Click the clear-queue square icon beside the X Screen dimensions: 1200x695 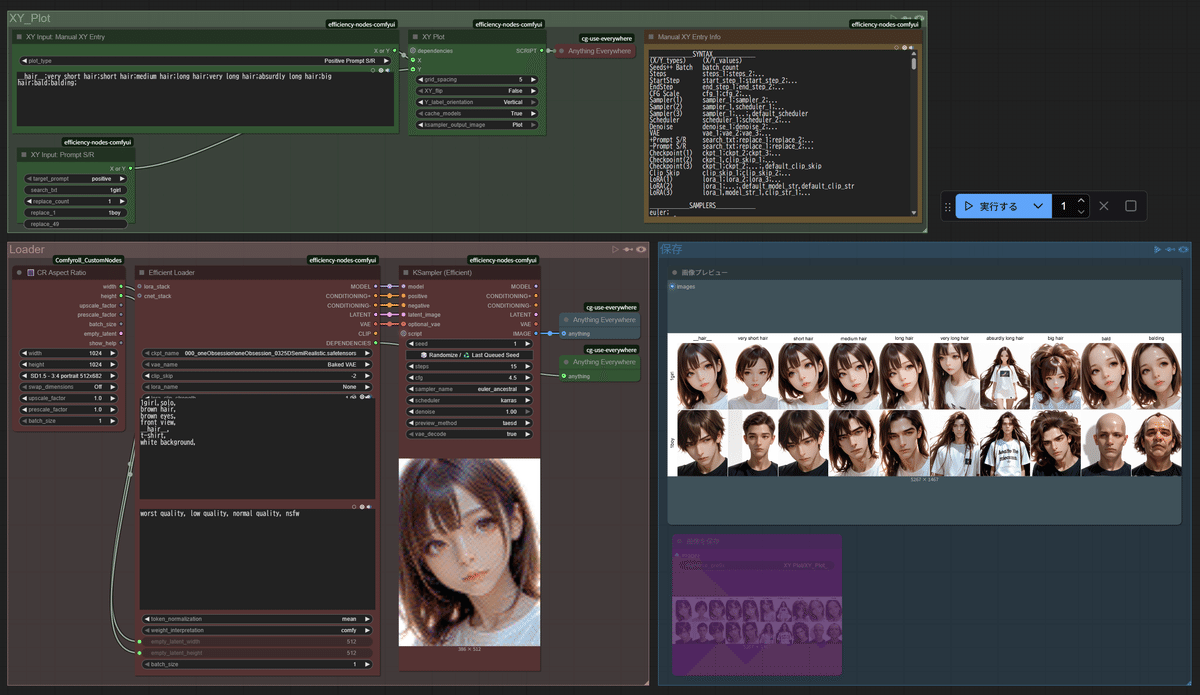coord(1130,205)
